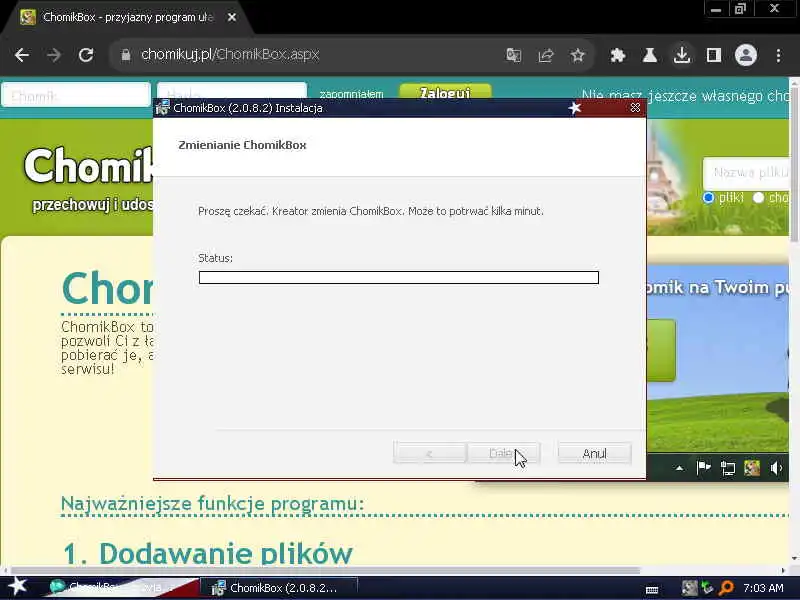The width and height of the screenshot is (800, 600).
Task: Click the speaker icon in promo tray
Action: 776,468
